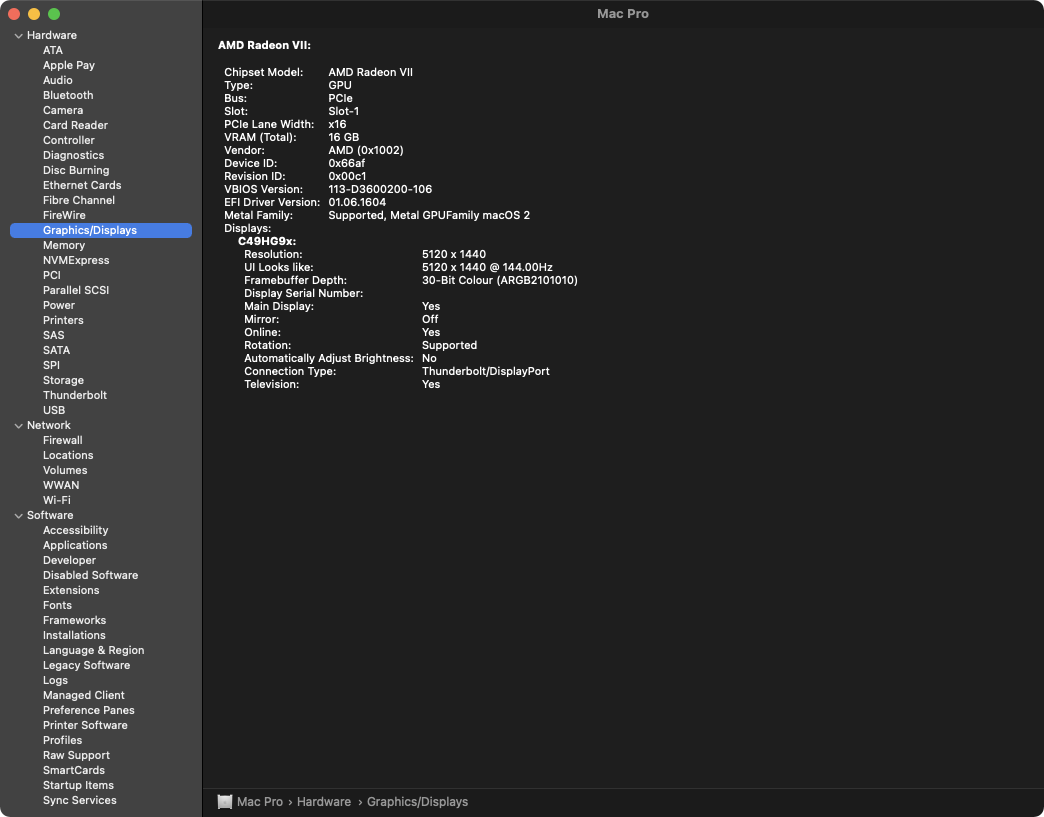Select Raw Support in the sidebar
This screenshot has width=1044, height=817.
point(76,755)
